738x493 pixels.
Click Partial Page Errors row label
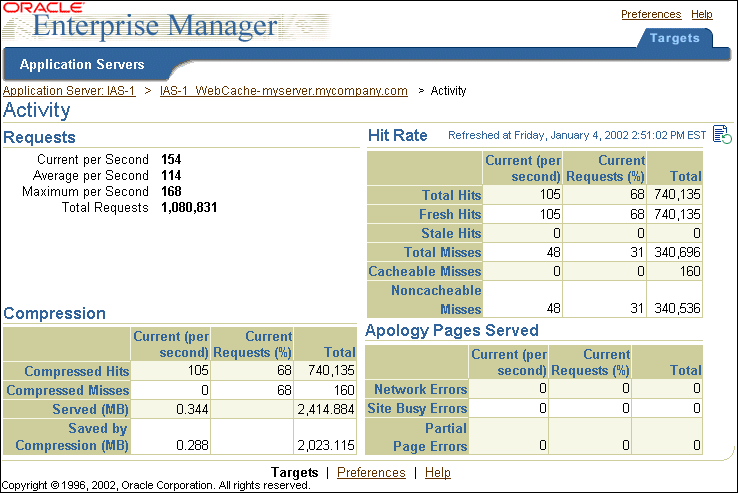click(430, 437)
